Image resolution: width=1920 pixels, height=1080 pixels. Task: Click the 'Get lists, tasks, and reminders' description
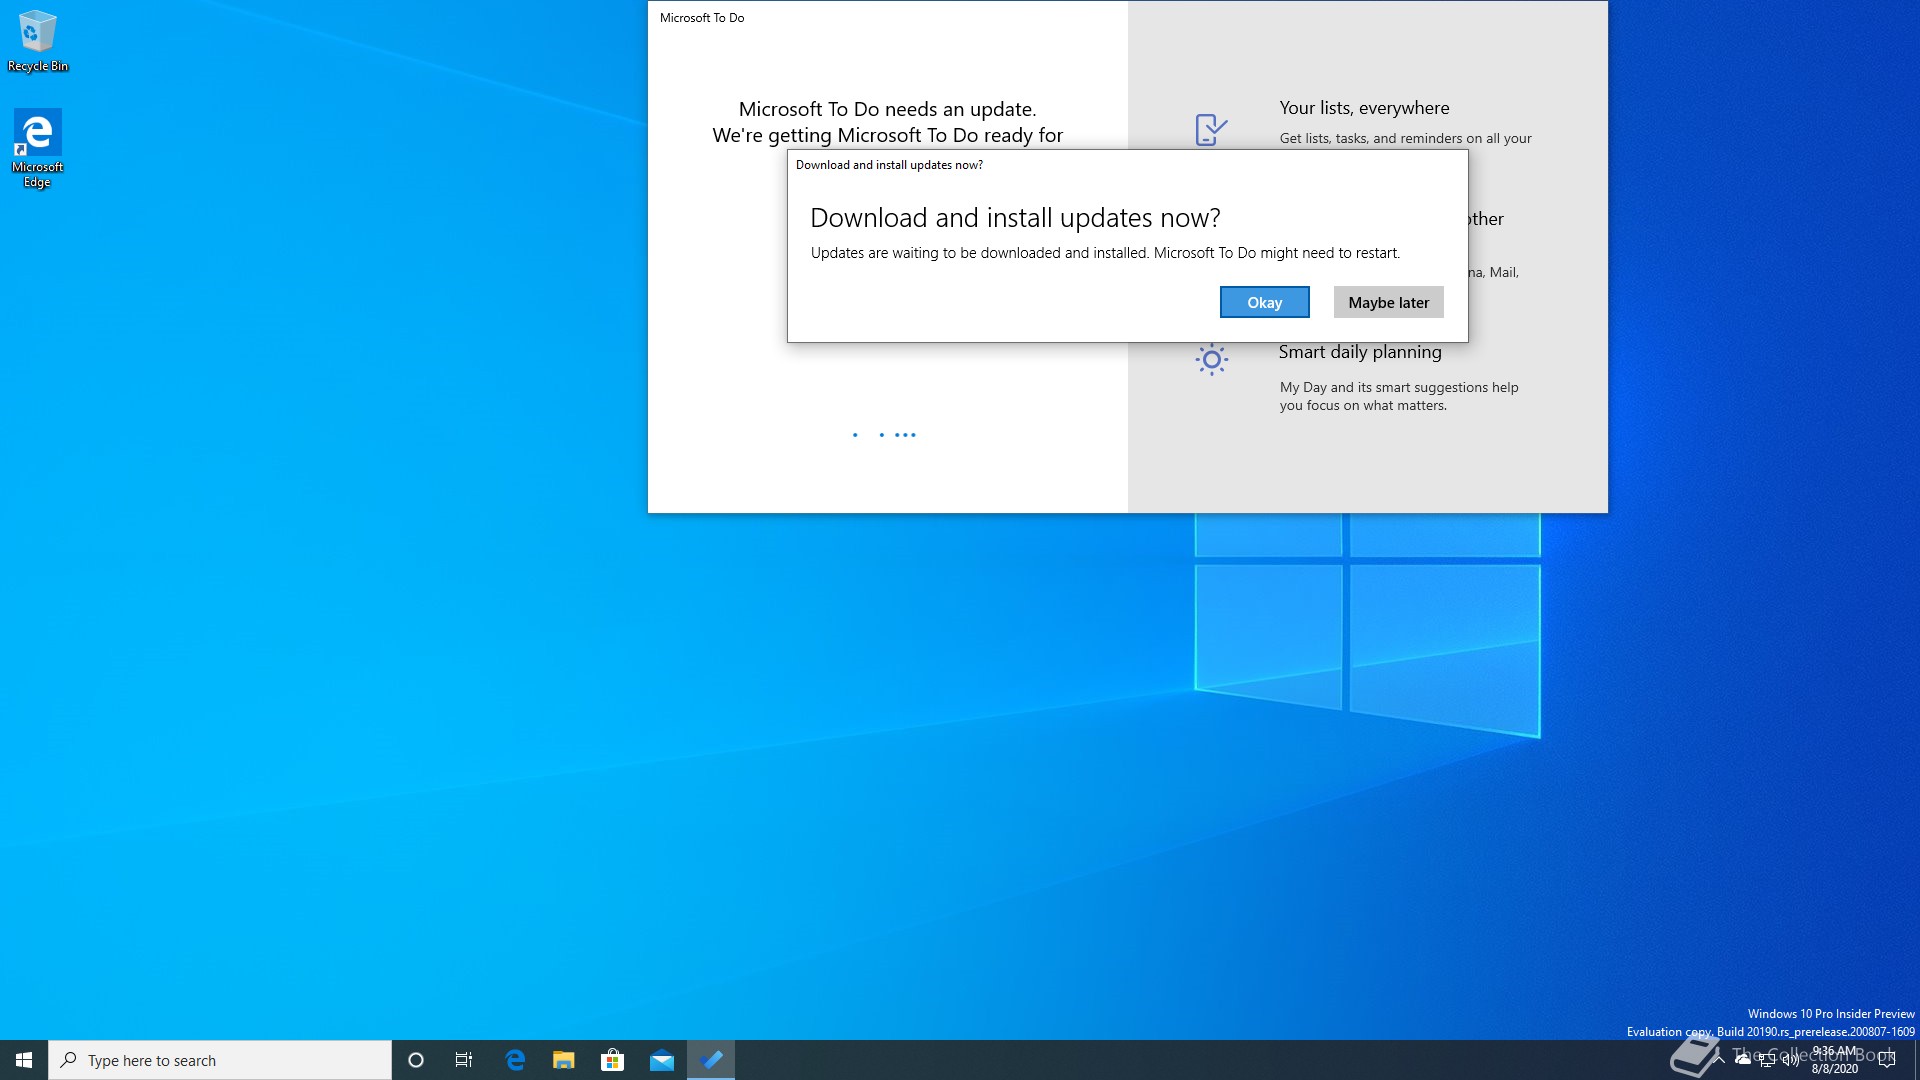point(1405,138)
